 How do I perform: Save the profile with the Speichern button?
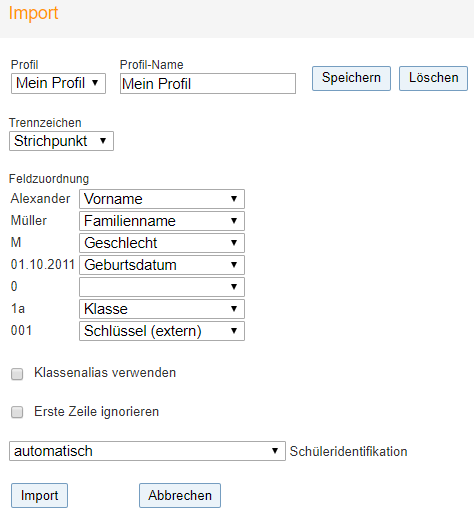pyautogui.click(x=351, y=78)
